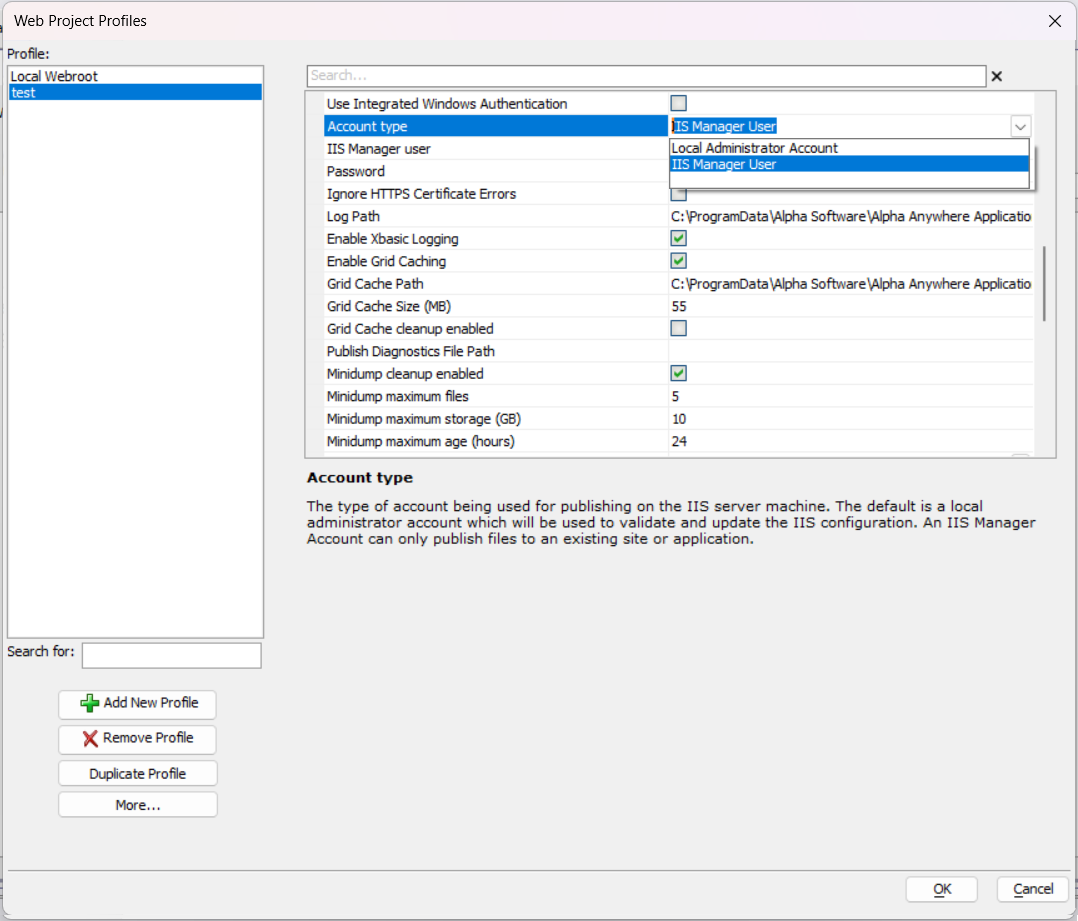Click the Log Path label
The image size is (1078, 921).
tap(353, 217)
